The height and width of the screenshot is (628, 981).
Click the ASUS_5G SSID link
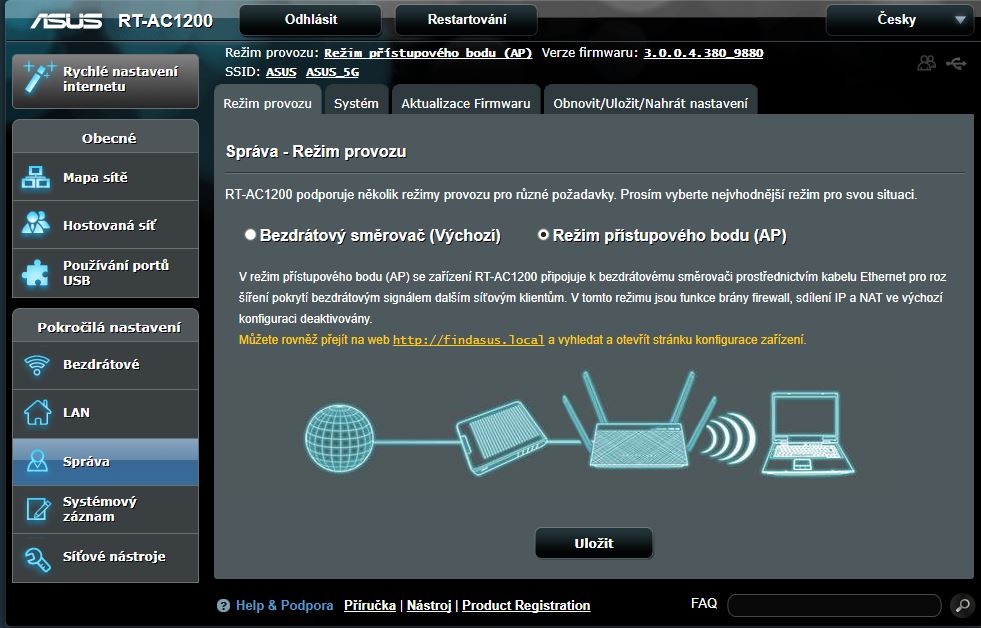(x=332, y=72)
